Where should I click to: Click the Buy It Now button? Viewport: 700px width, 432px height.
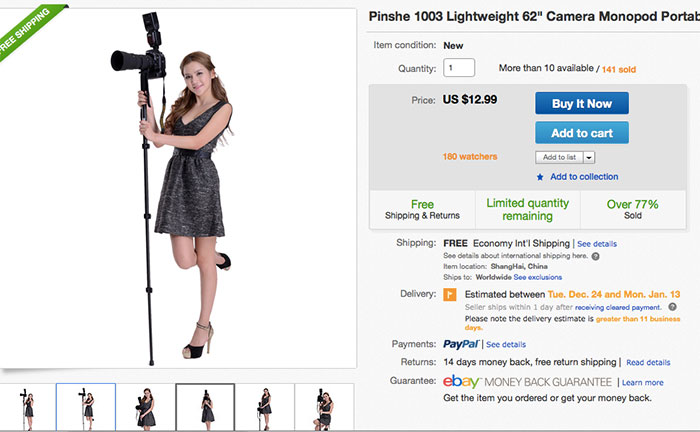(582, 103)
